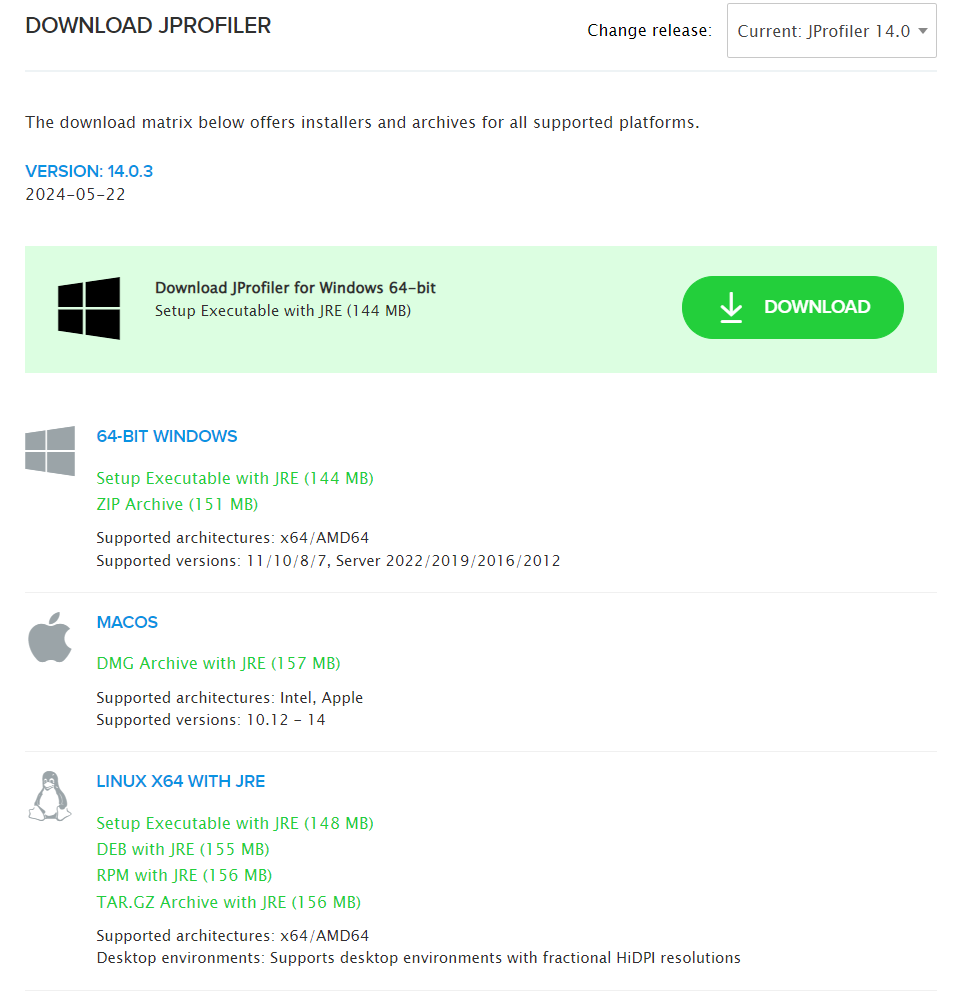Download Linux Setup Executable with JRE (148 MB)
Viewport: 980px width, 993px height.
point(235,823)
